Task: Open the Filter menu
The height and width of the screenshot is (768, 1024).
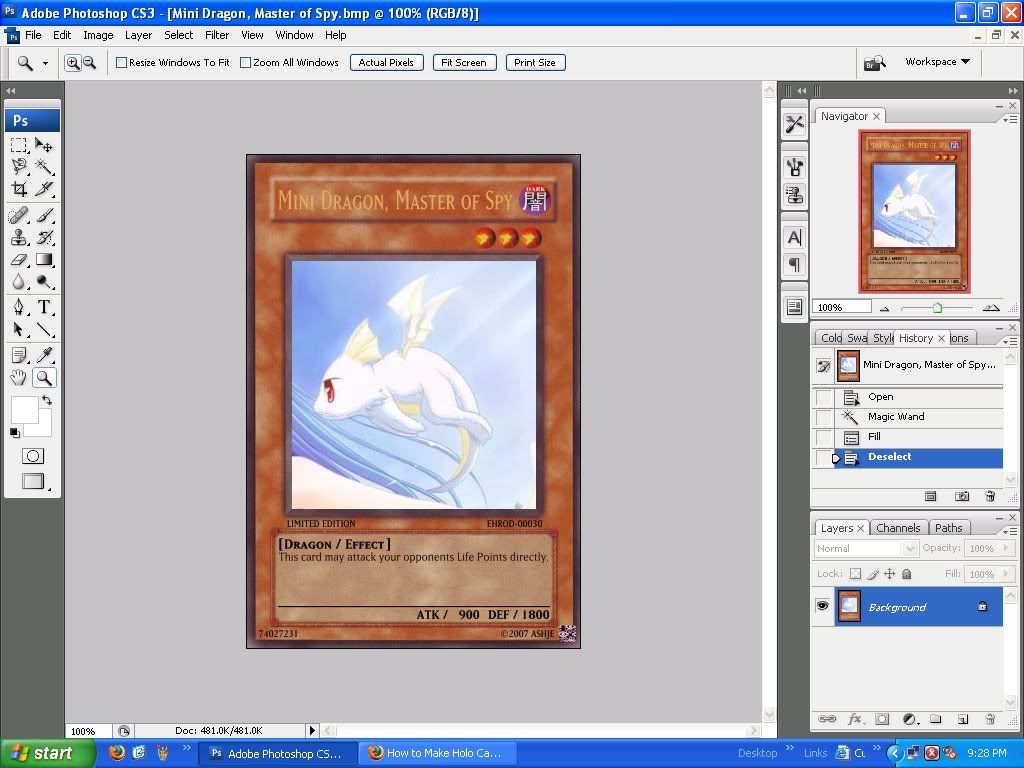Action: (x=217, y=35)
